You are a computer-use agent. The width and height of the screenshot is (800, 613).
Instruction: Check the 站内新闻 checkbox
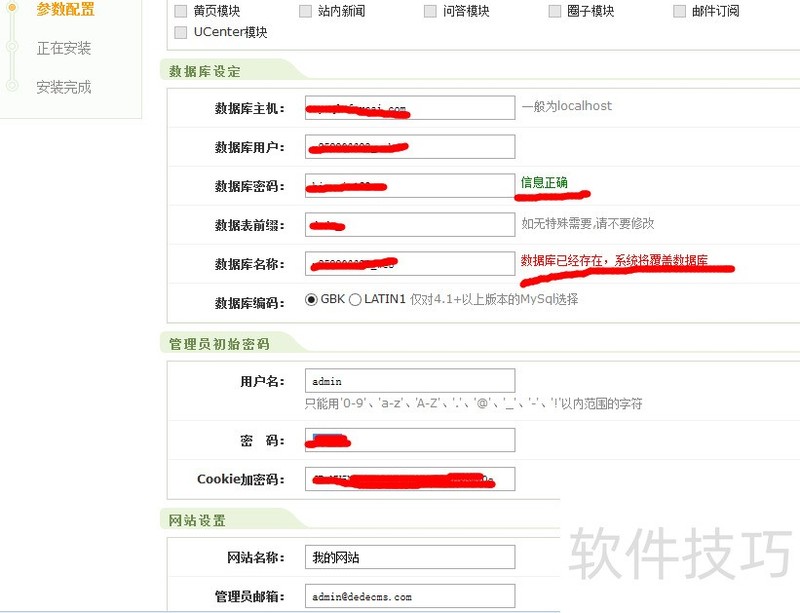click(305, 11)
